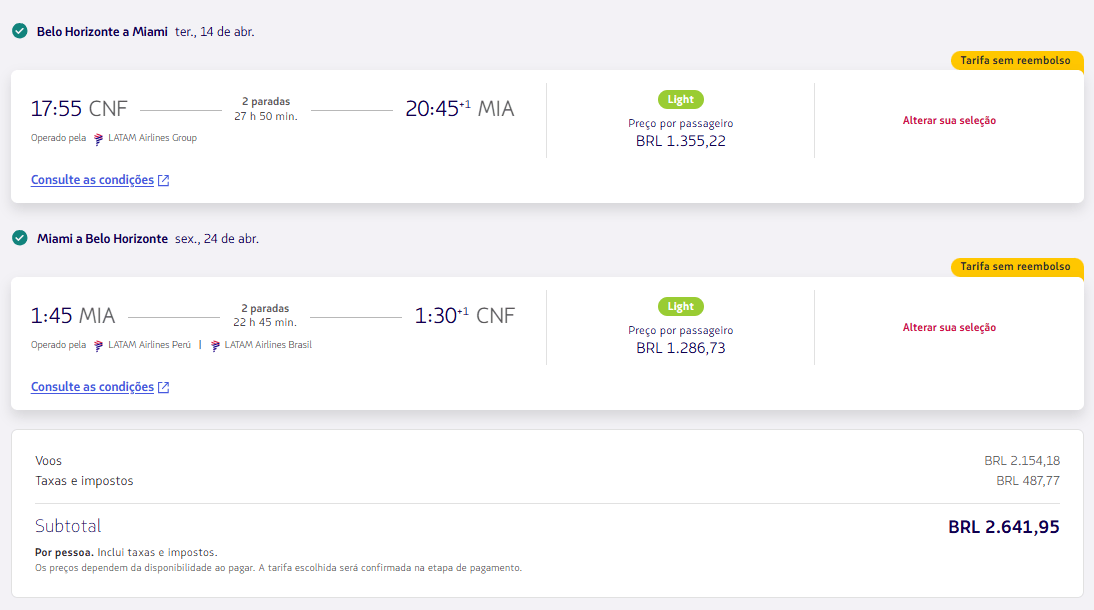Viewport: 1094px width, 610px height.
Task: Click 2 paradas info on outbound flight
Action: [266, 108]
